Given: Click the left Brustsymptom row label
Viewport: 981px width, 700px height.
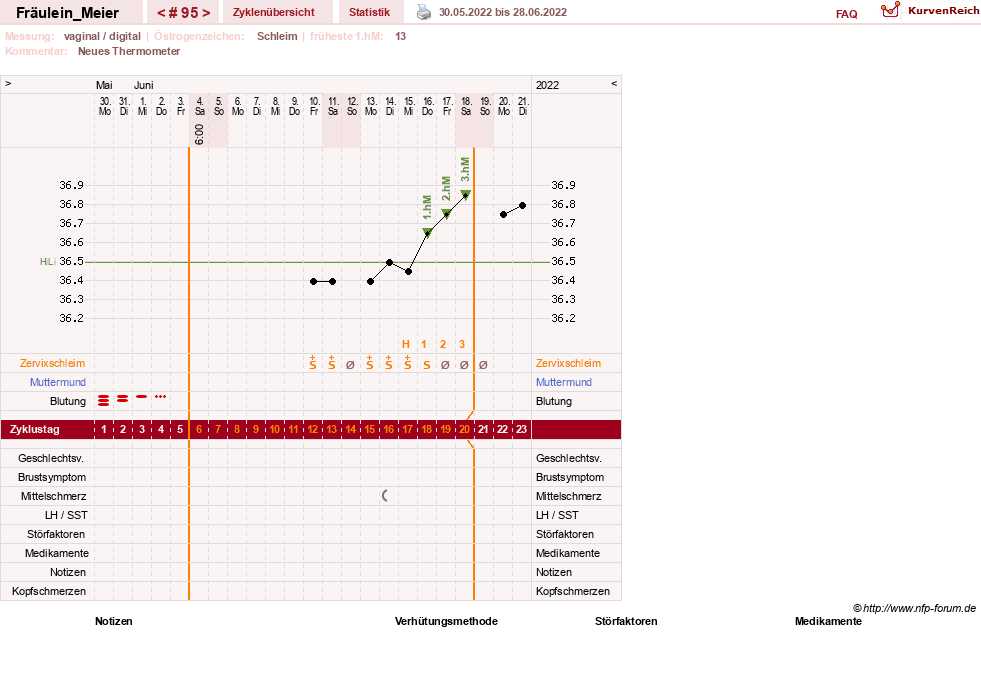Looking at the screenshot, I should pos(52,477).
